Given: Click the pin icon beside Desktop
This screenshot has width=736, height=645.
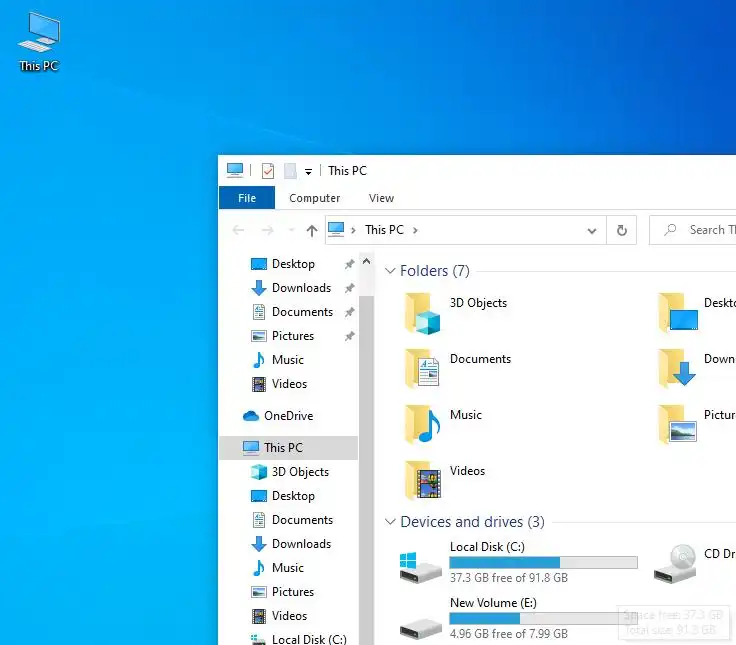Looking at the screenshot, I should coord(349,264).
